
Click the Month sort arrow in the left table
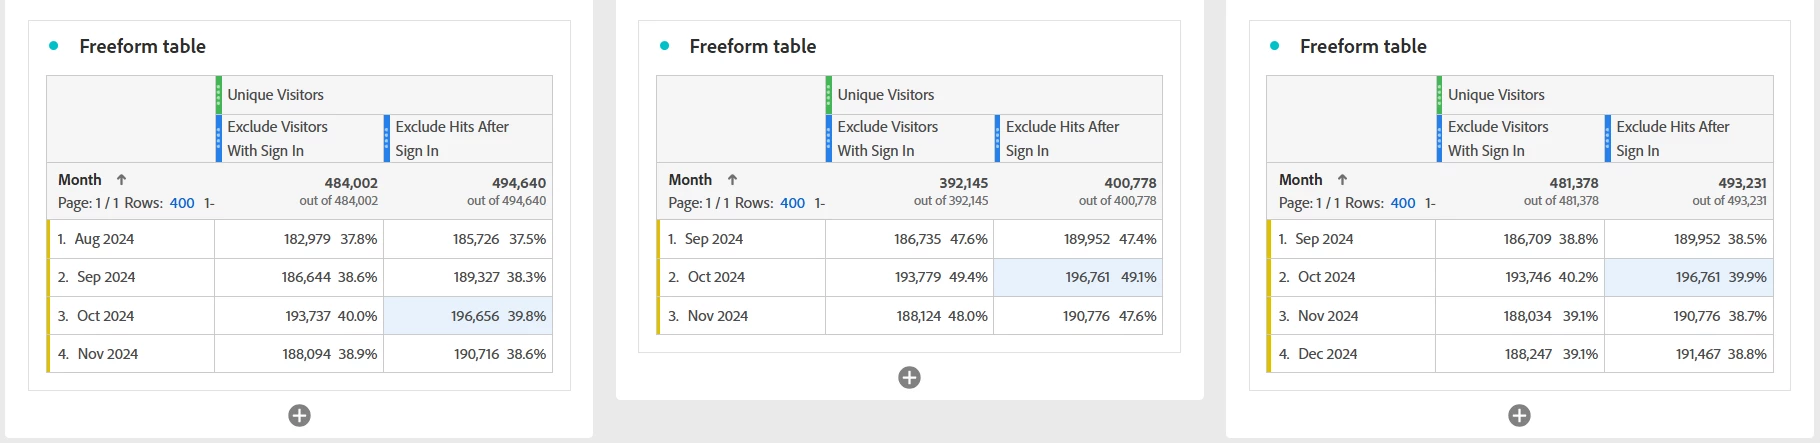click(x=121, y=180)
